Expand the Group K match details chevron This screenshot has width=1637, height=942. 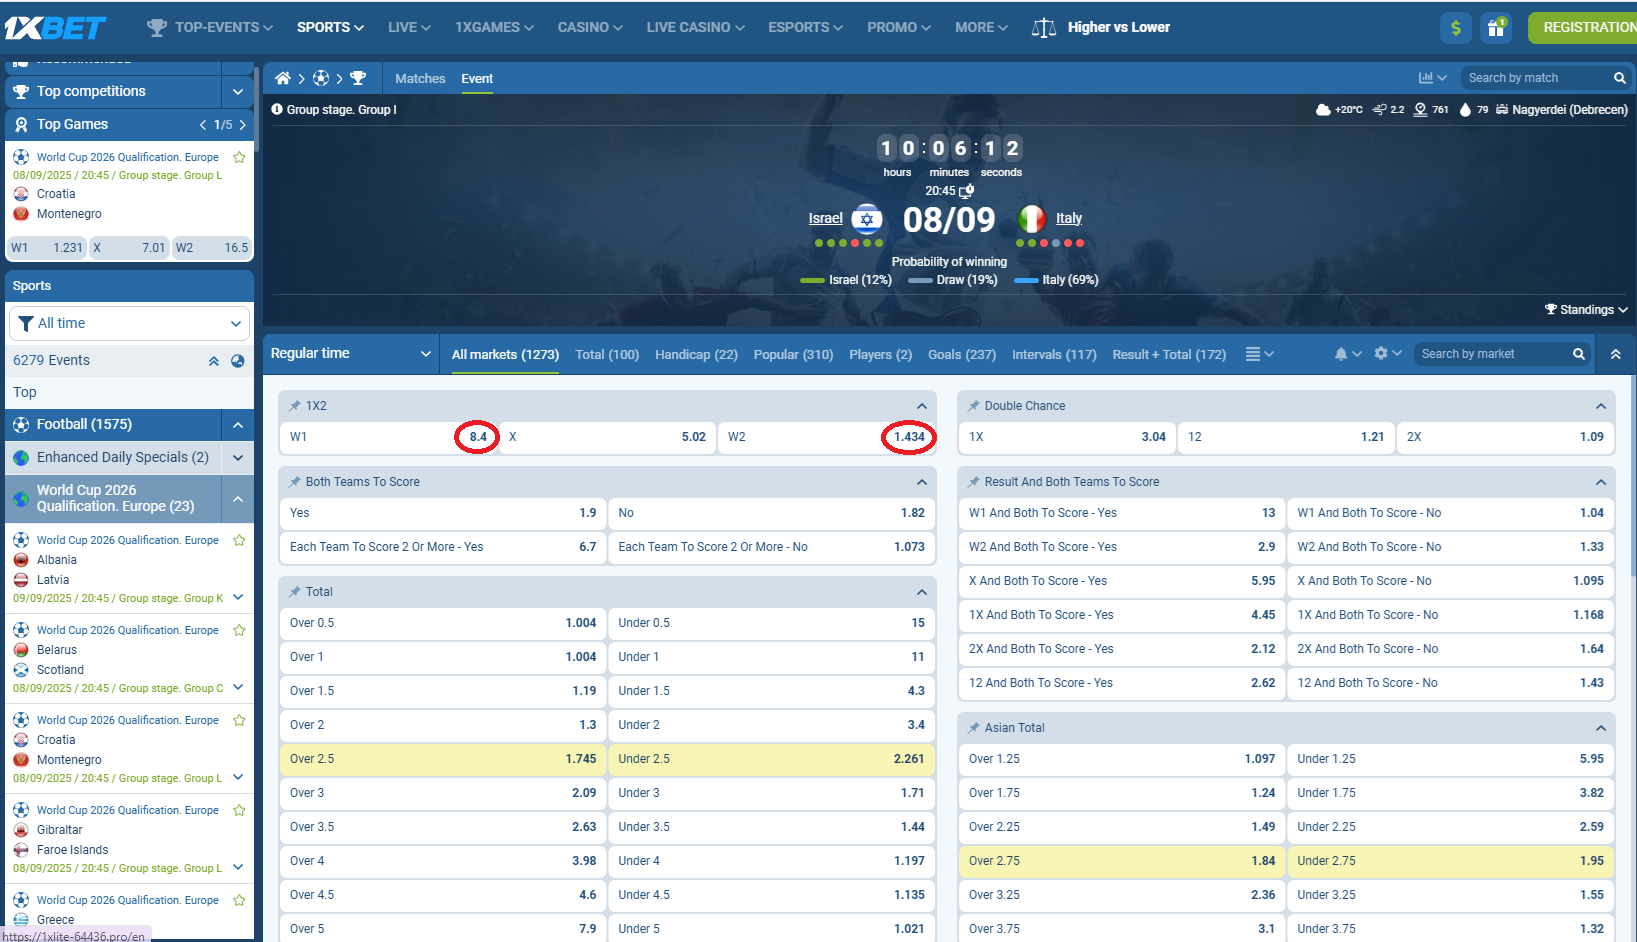238,598
